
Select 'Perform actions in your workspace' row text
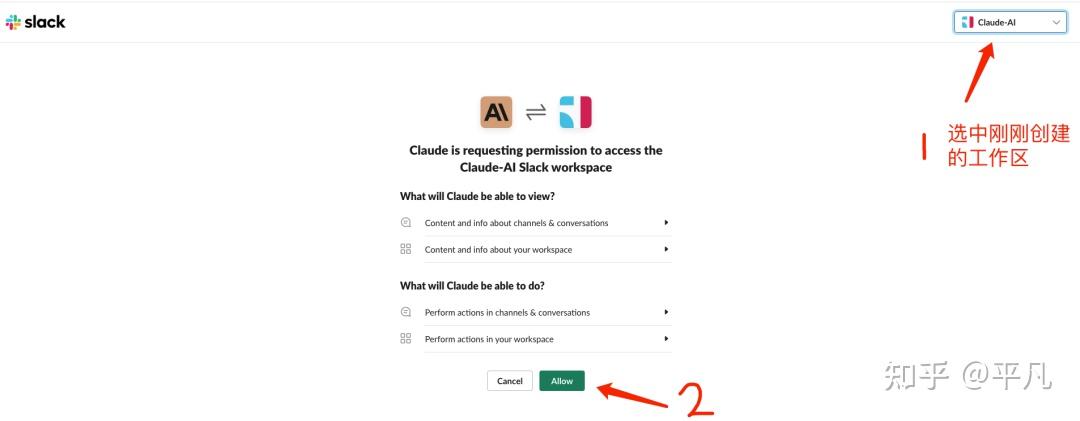pos(489,339)
